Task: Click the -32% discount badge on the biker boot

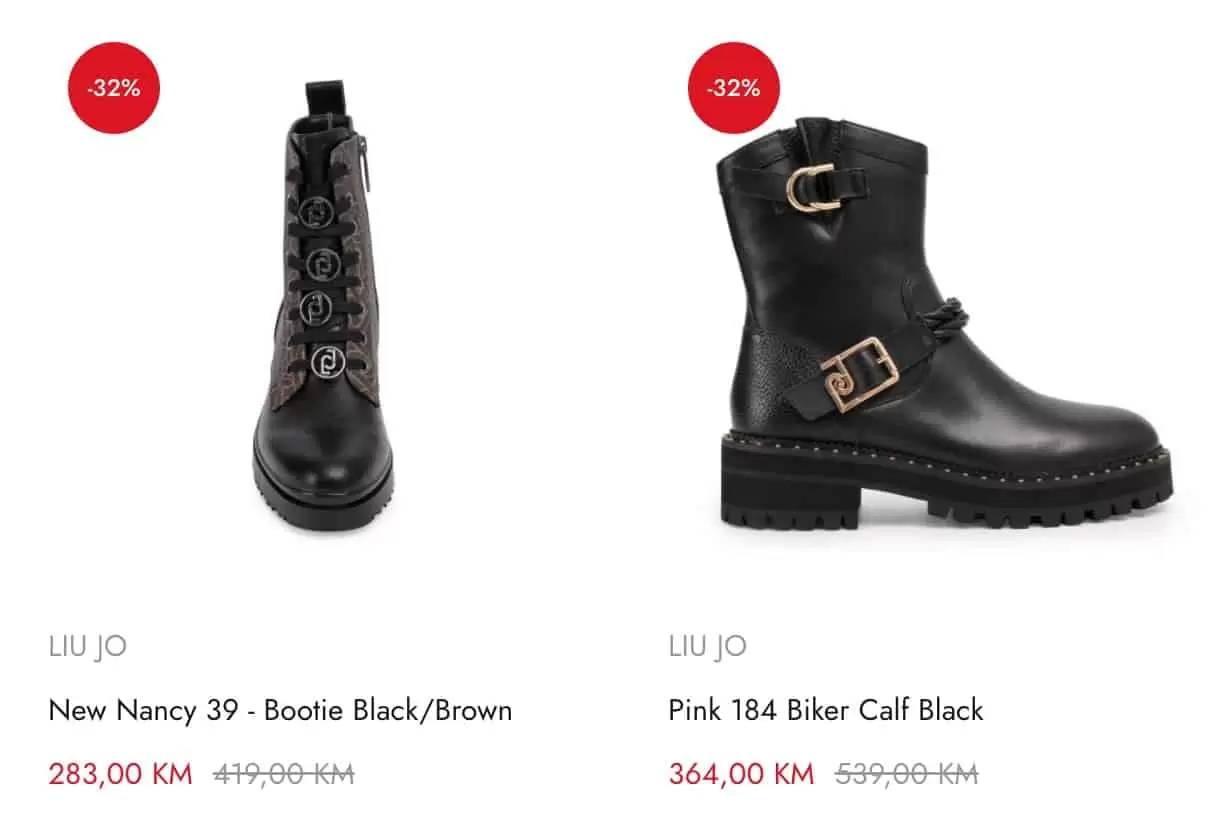Action: click(733, 88)
